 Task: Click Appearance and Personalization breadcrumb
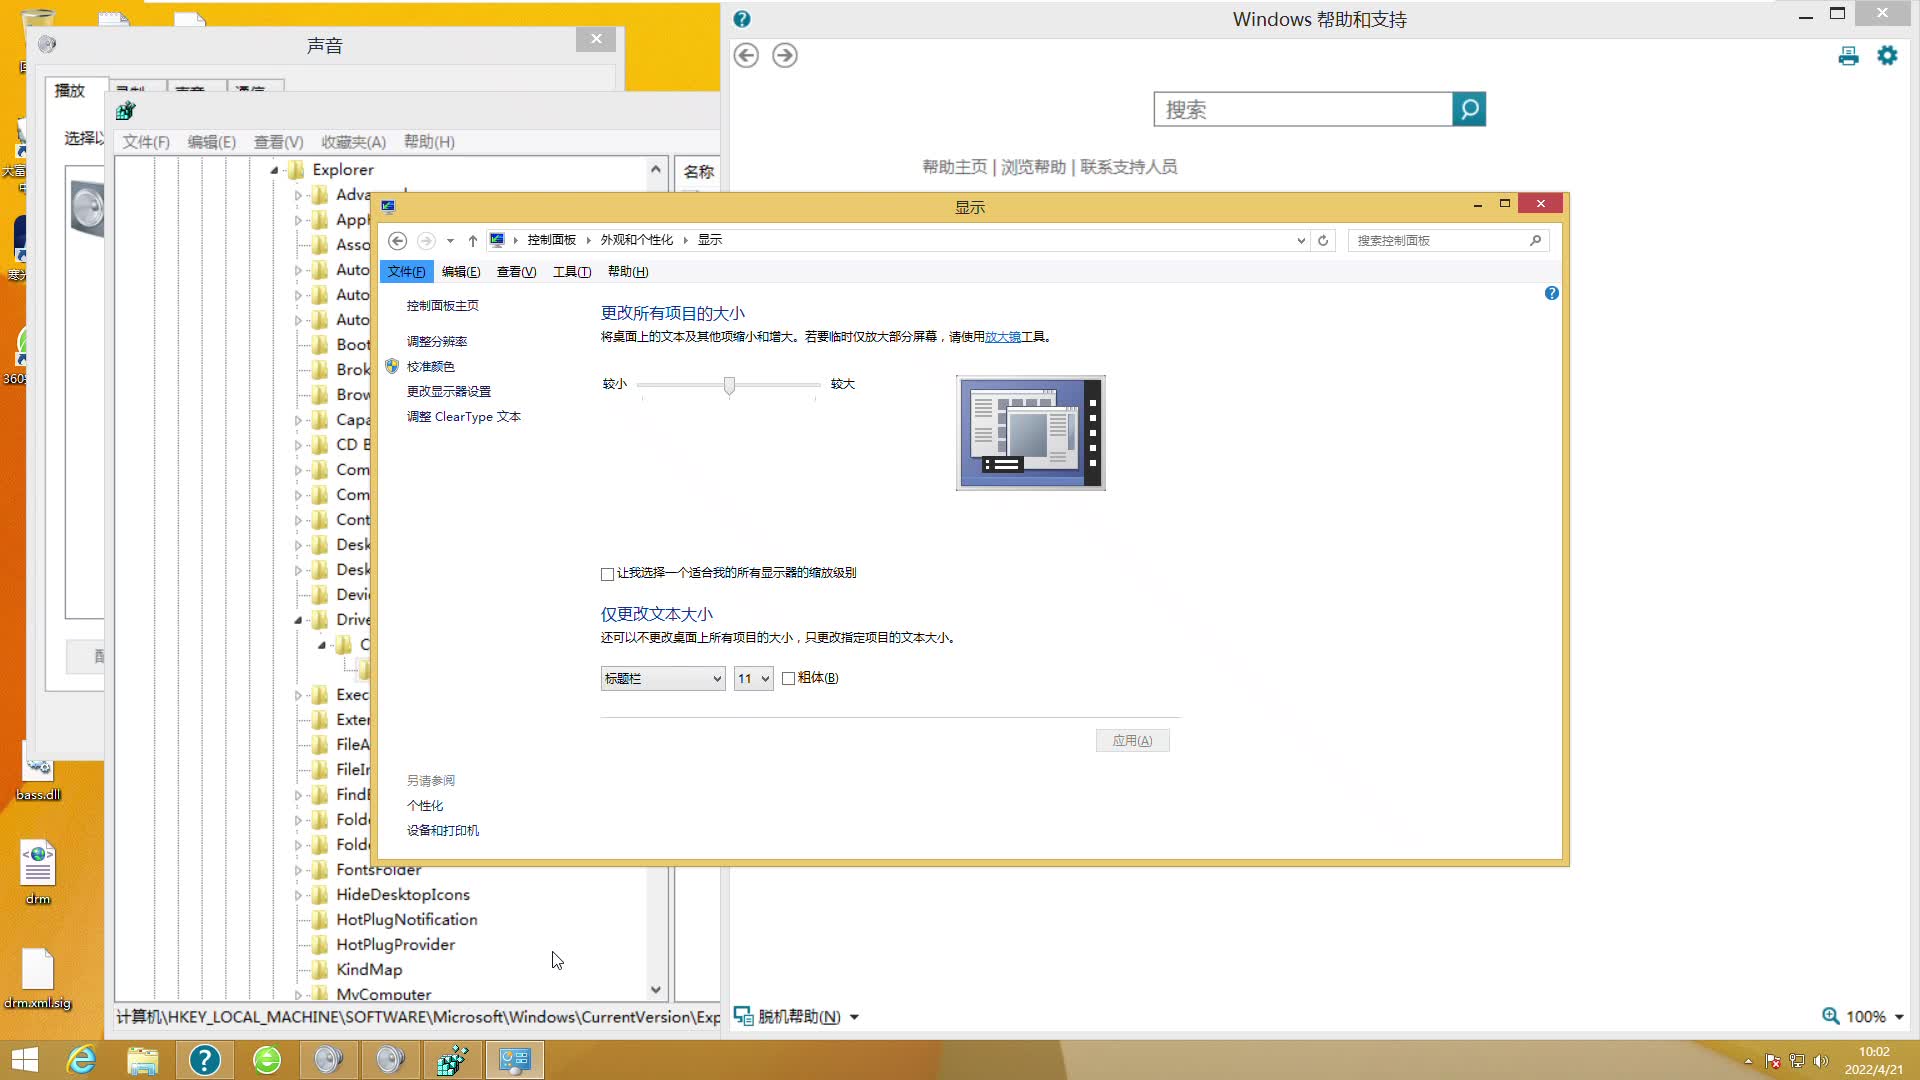pos(637,240)
